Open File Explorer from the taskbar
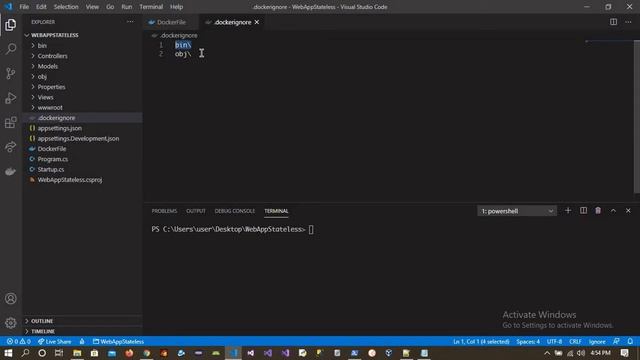 (x=77, y=353)
